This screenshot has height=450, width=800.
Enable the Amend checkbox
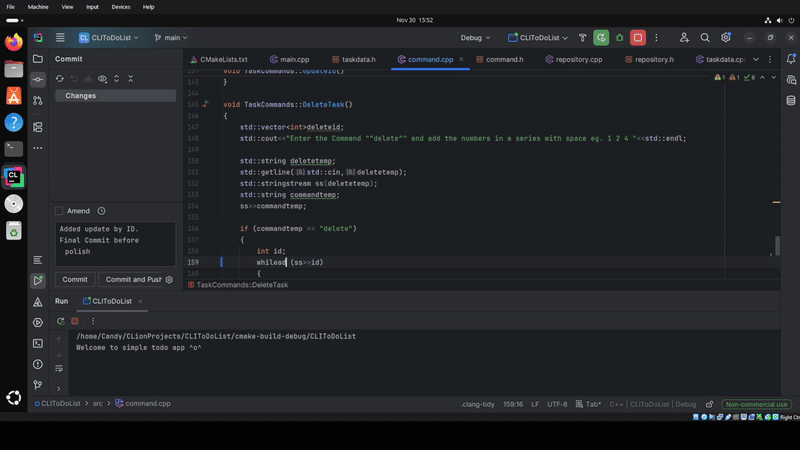(x=59, y=211)
